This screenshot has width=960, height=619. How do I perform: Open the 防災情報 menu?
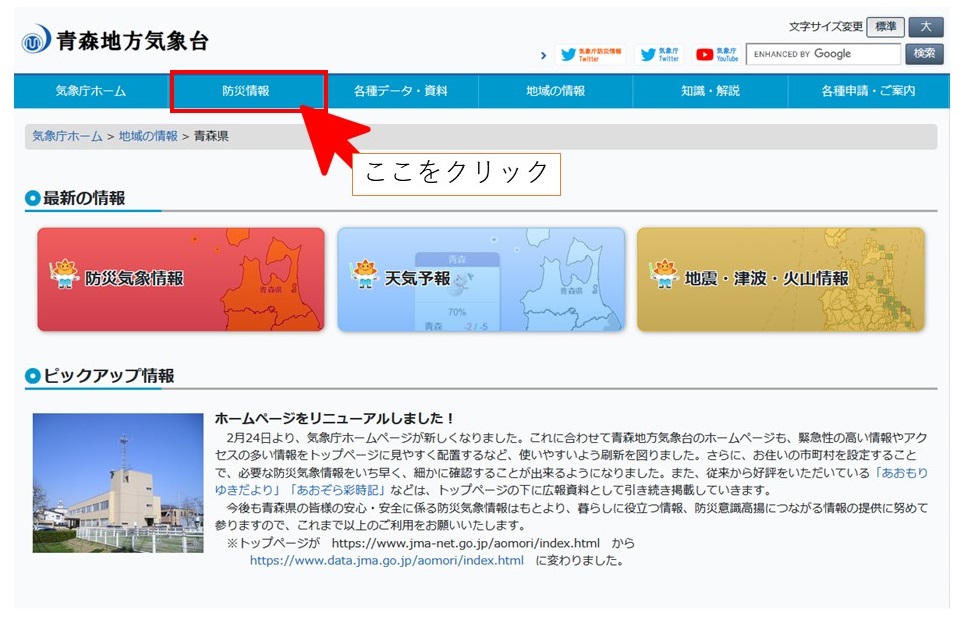point(246,91)
